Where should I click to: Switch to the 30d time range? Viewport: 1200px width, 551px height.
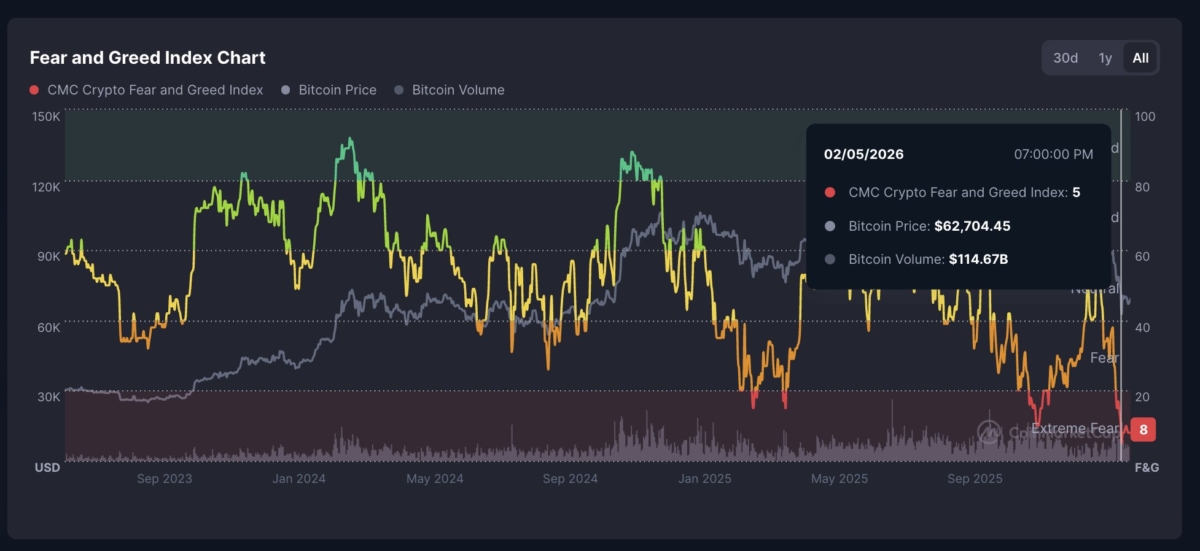point(1066,58)
